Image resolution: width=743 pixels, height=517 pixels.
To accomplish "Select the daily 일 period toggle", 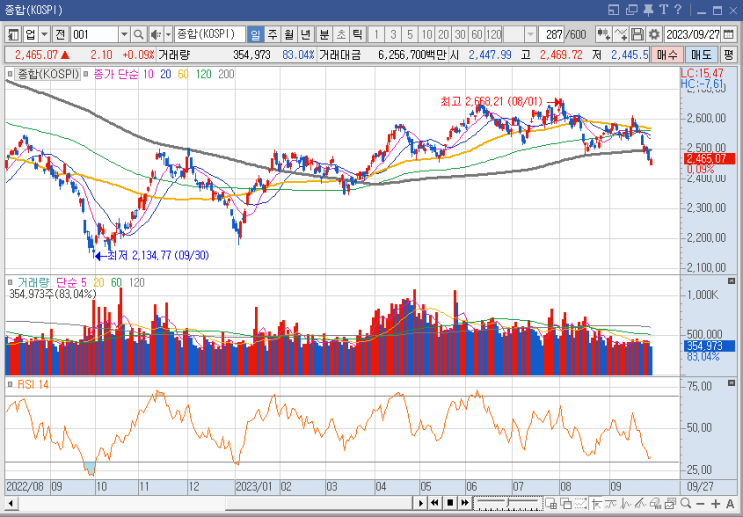I will coord(256,34).
